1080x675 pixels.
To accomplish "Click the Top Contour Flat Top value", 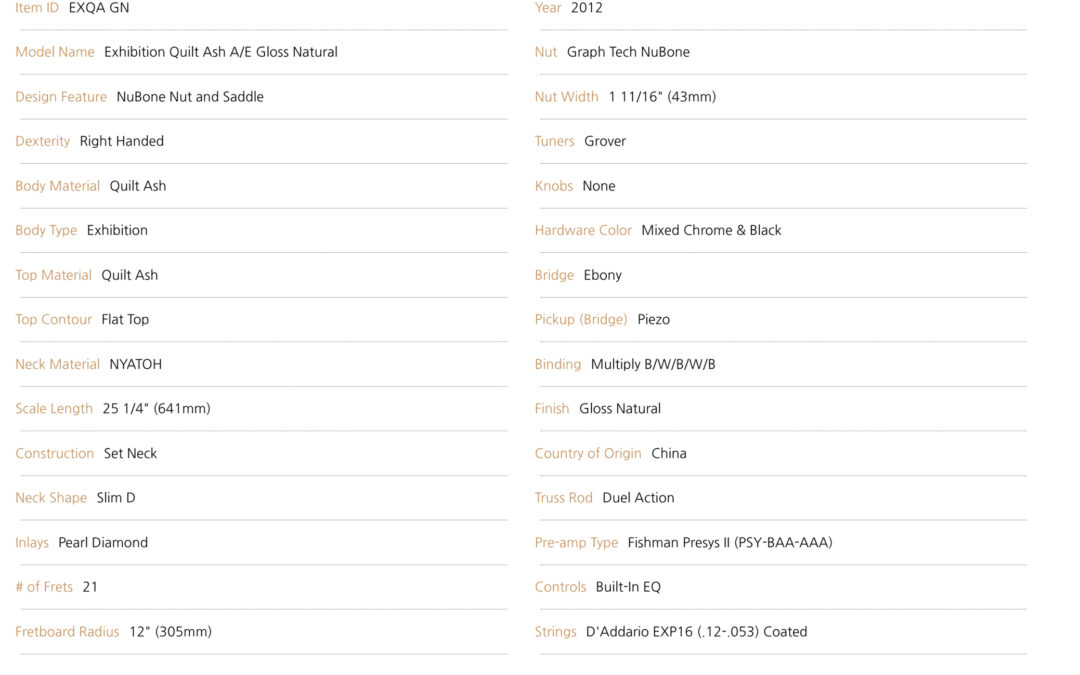I will point(125,320).
